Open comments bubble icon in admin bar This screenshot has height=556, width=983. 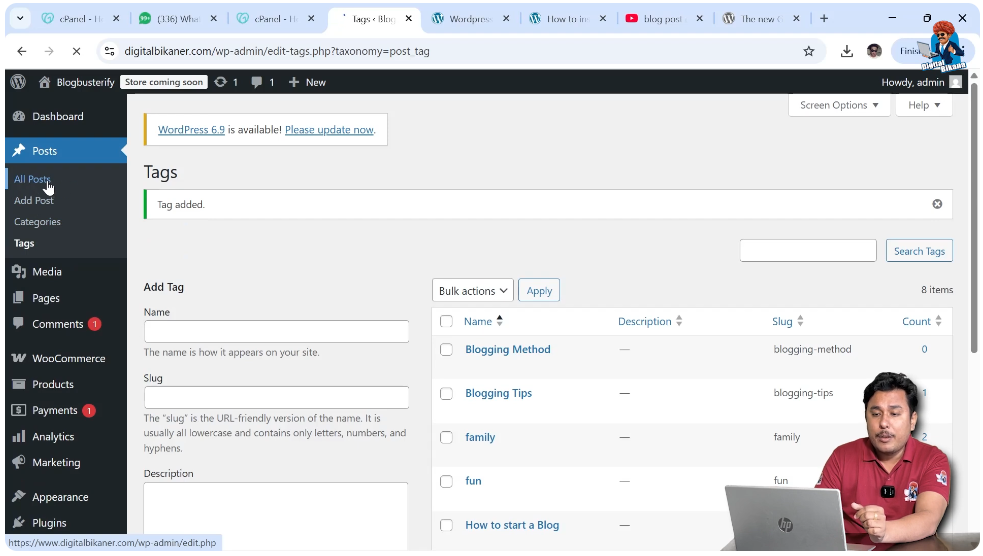(256, 82)
